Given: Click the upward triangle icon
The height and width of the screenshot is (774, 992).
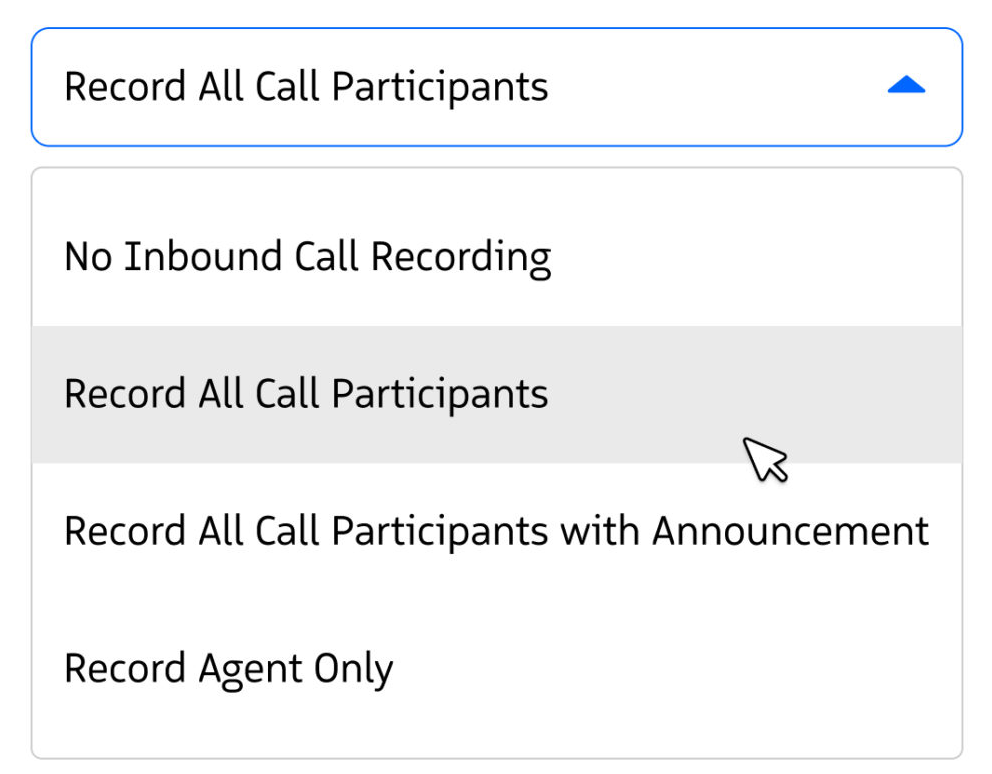Looking at the screenshot, I should pyautogui.click(x=906, y=87).
